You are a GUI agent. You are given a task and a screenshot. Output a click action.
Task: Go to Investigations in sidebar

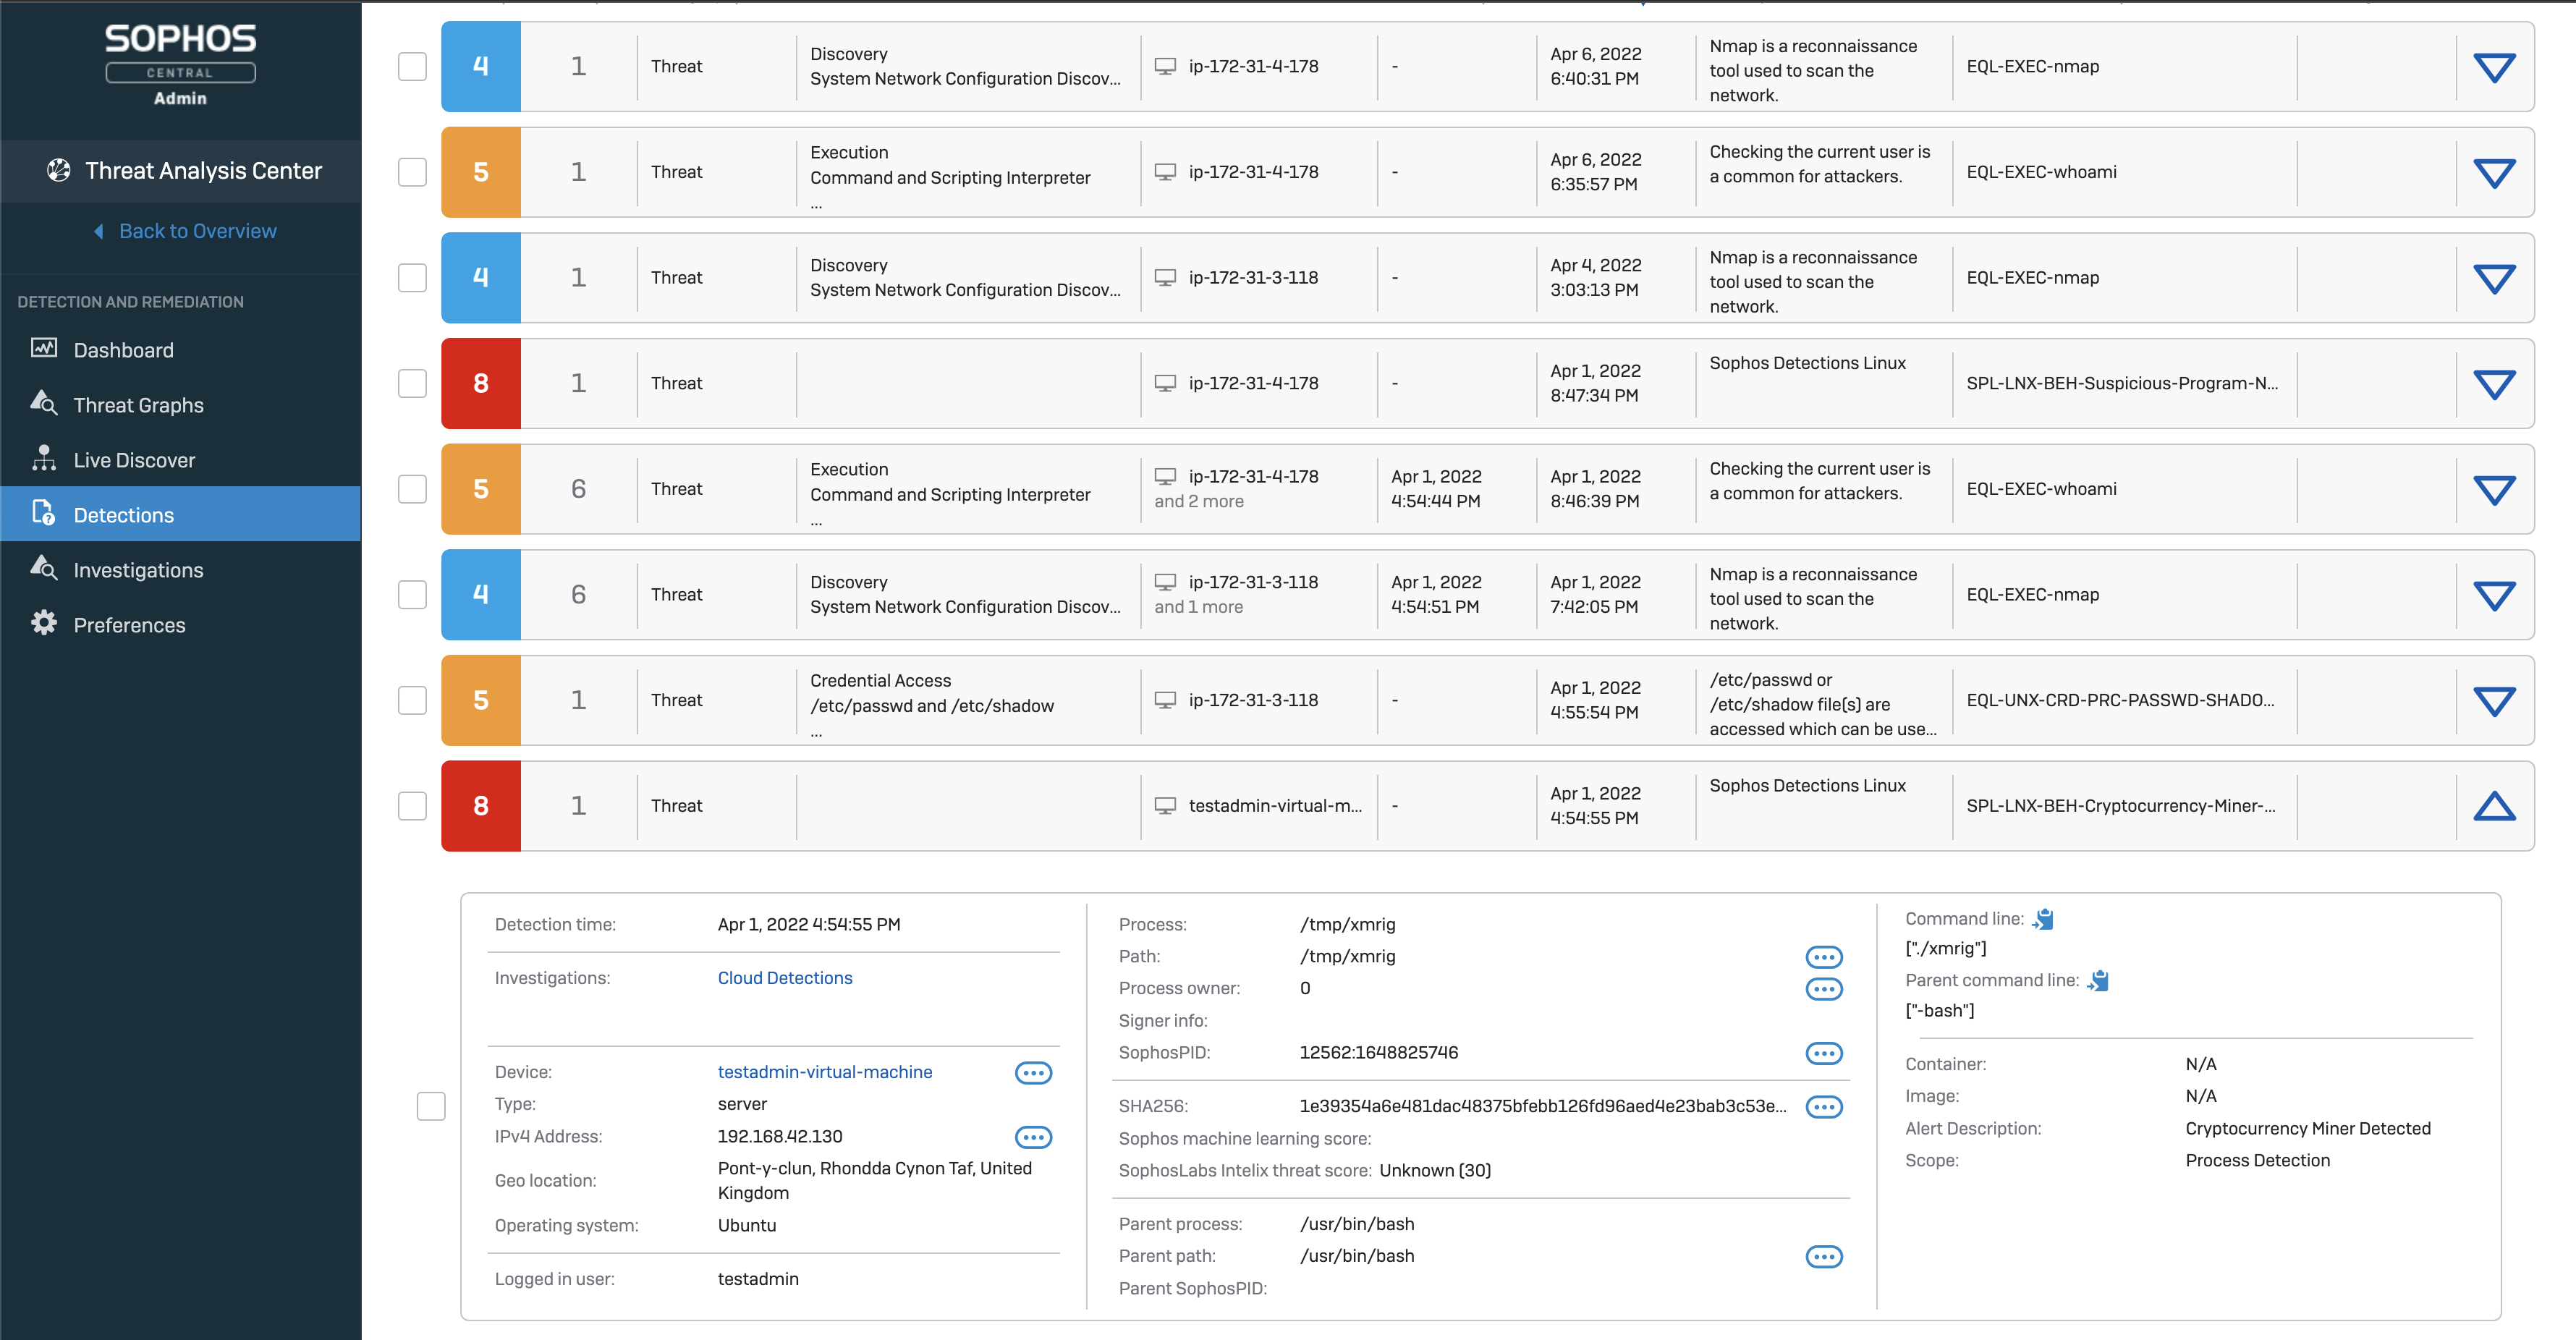138,570
